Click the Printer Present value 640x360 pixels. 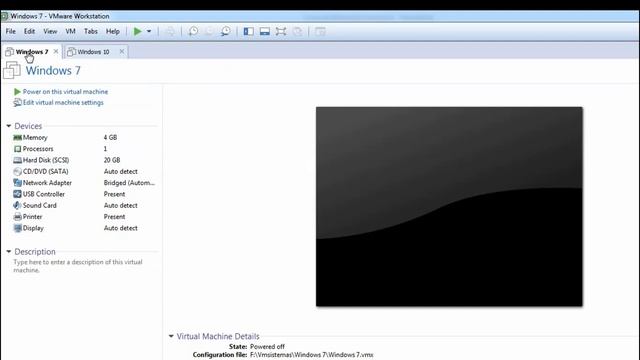click(114, 217)
